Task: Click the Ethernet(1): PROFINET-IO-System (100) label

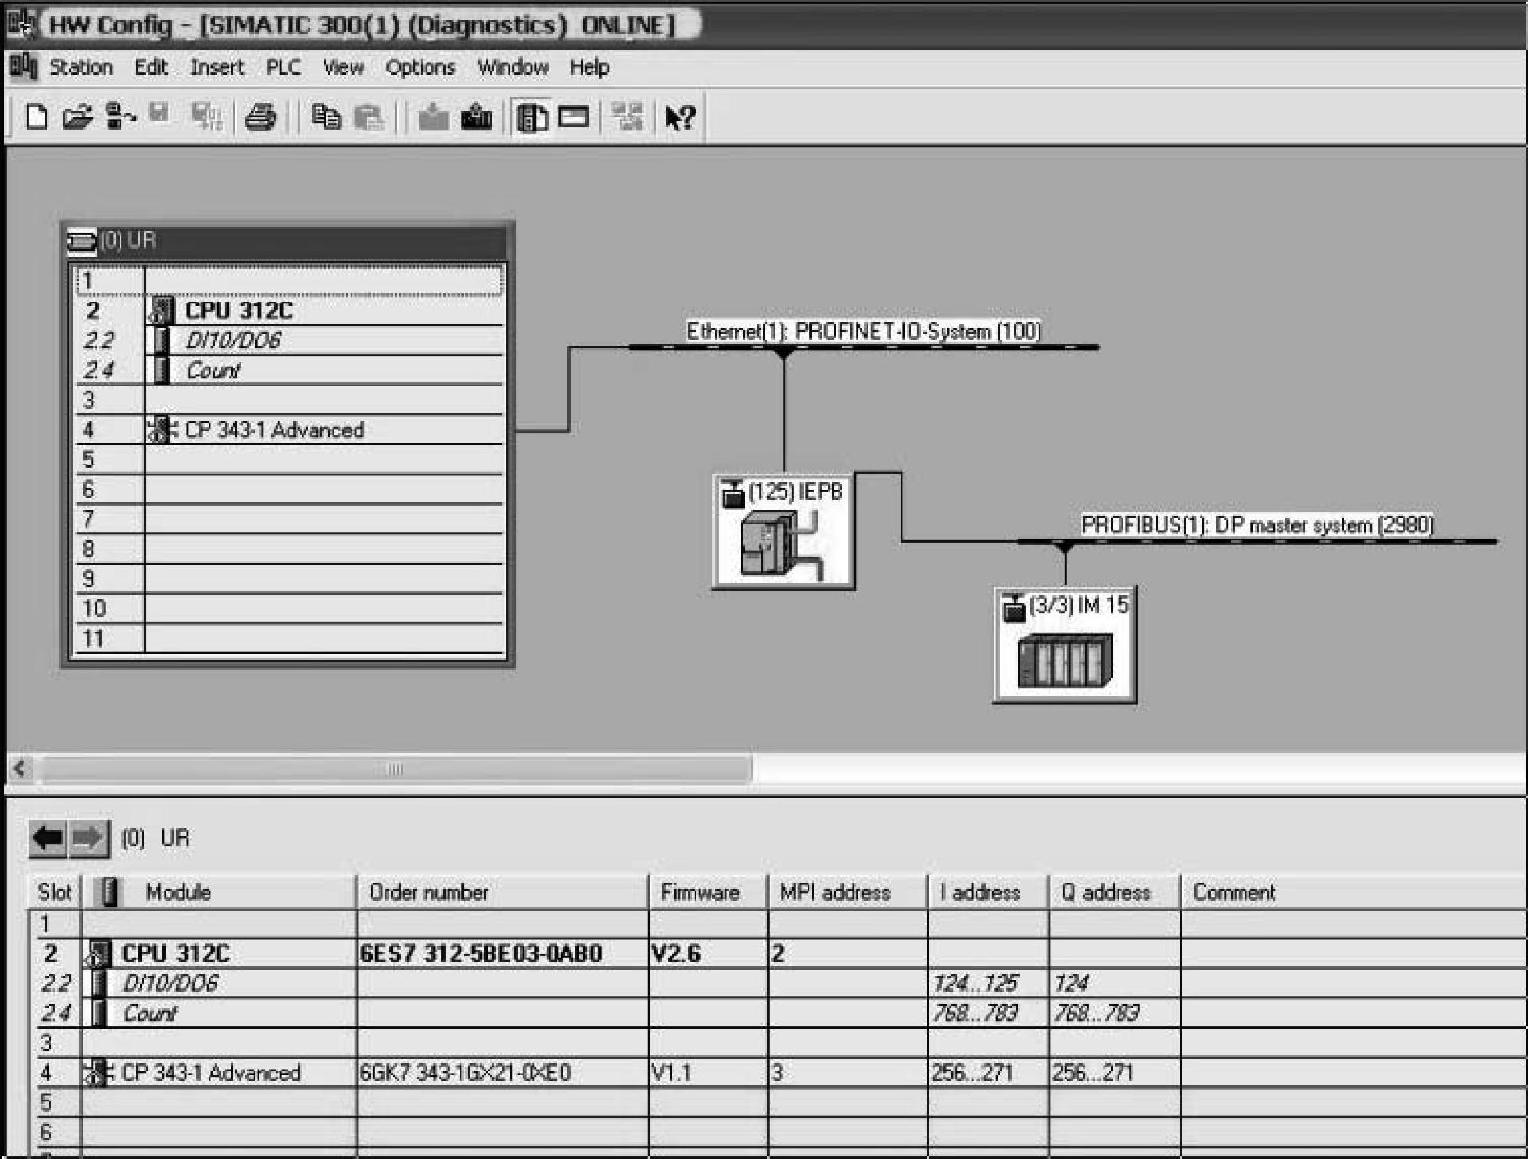Action: pyautogui.click(x=863, y=331)
